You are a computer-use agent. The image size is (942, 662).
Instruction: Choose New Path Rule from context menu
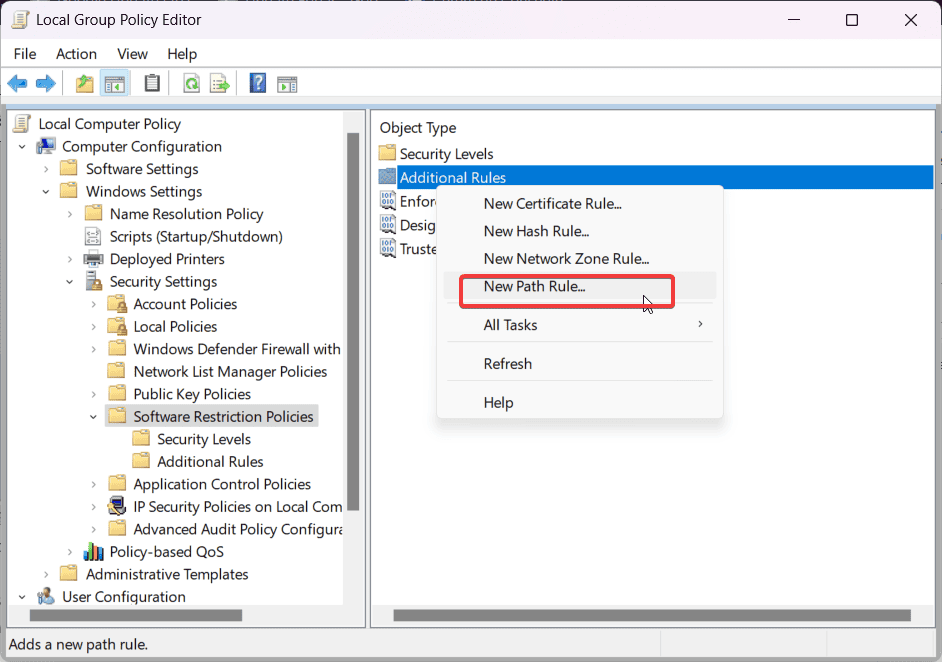point(579,287)
